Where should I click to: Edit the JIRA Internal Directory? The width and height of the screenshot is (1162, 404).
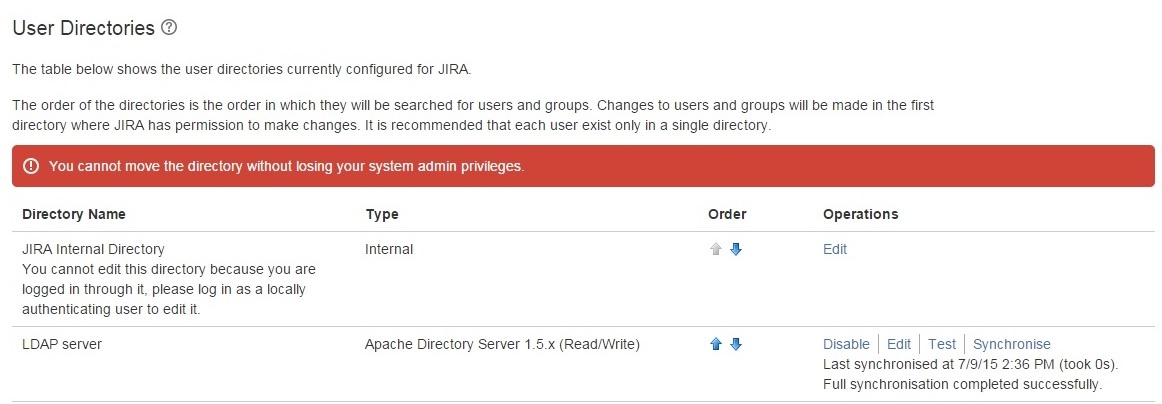pyautogui.click(x=835, y=249)
